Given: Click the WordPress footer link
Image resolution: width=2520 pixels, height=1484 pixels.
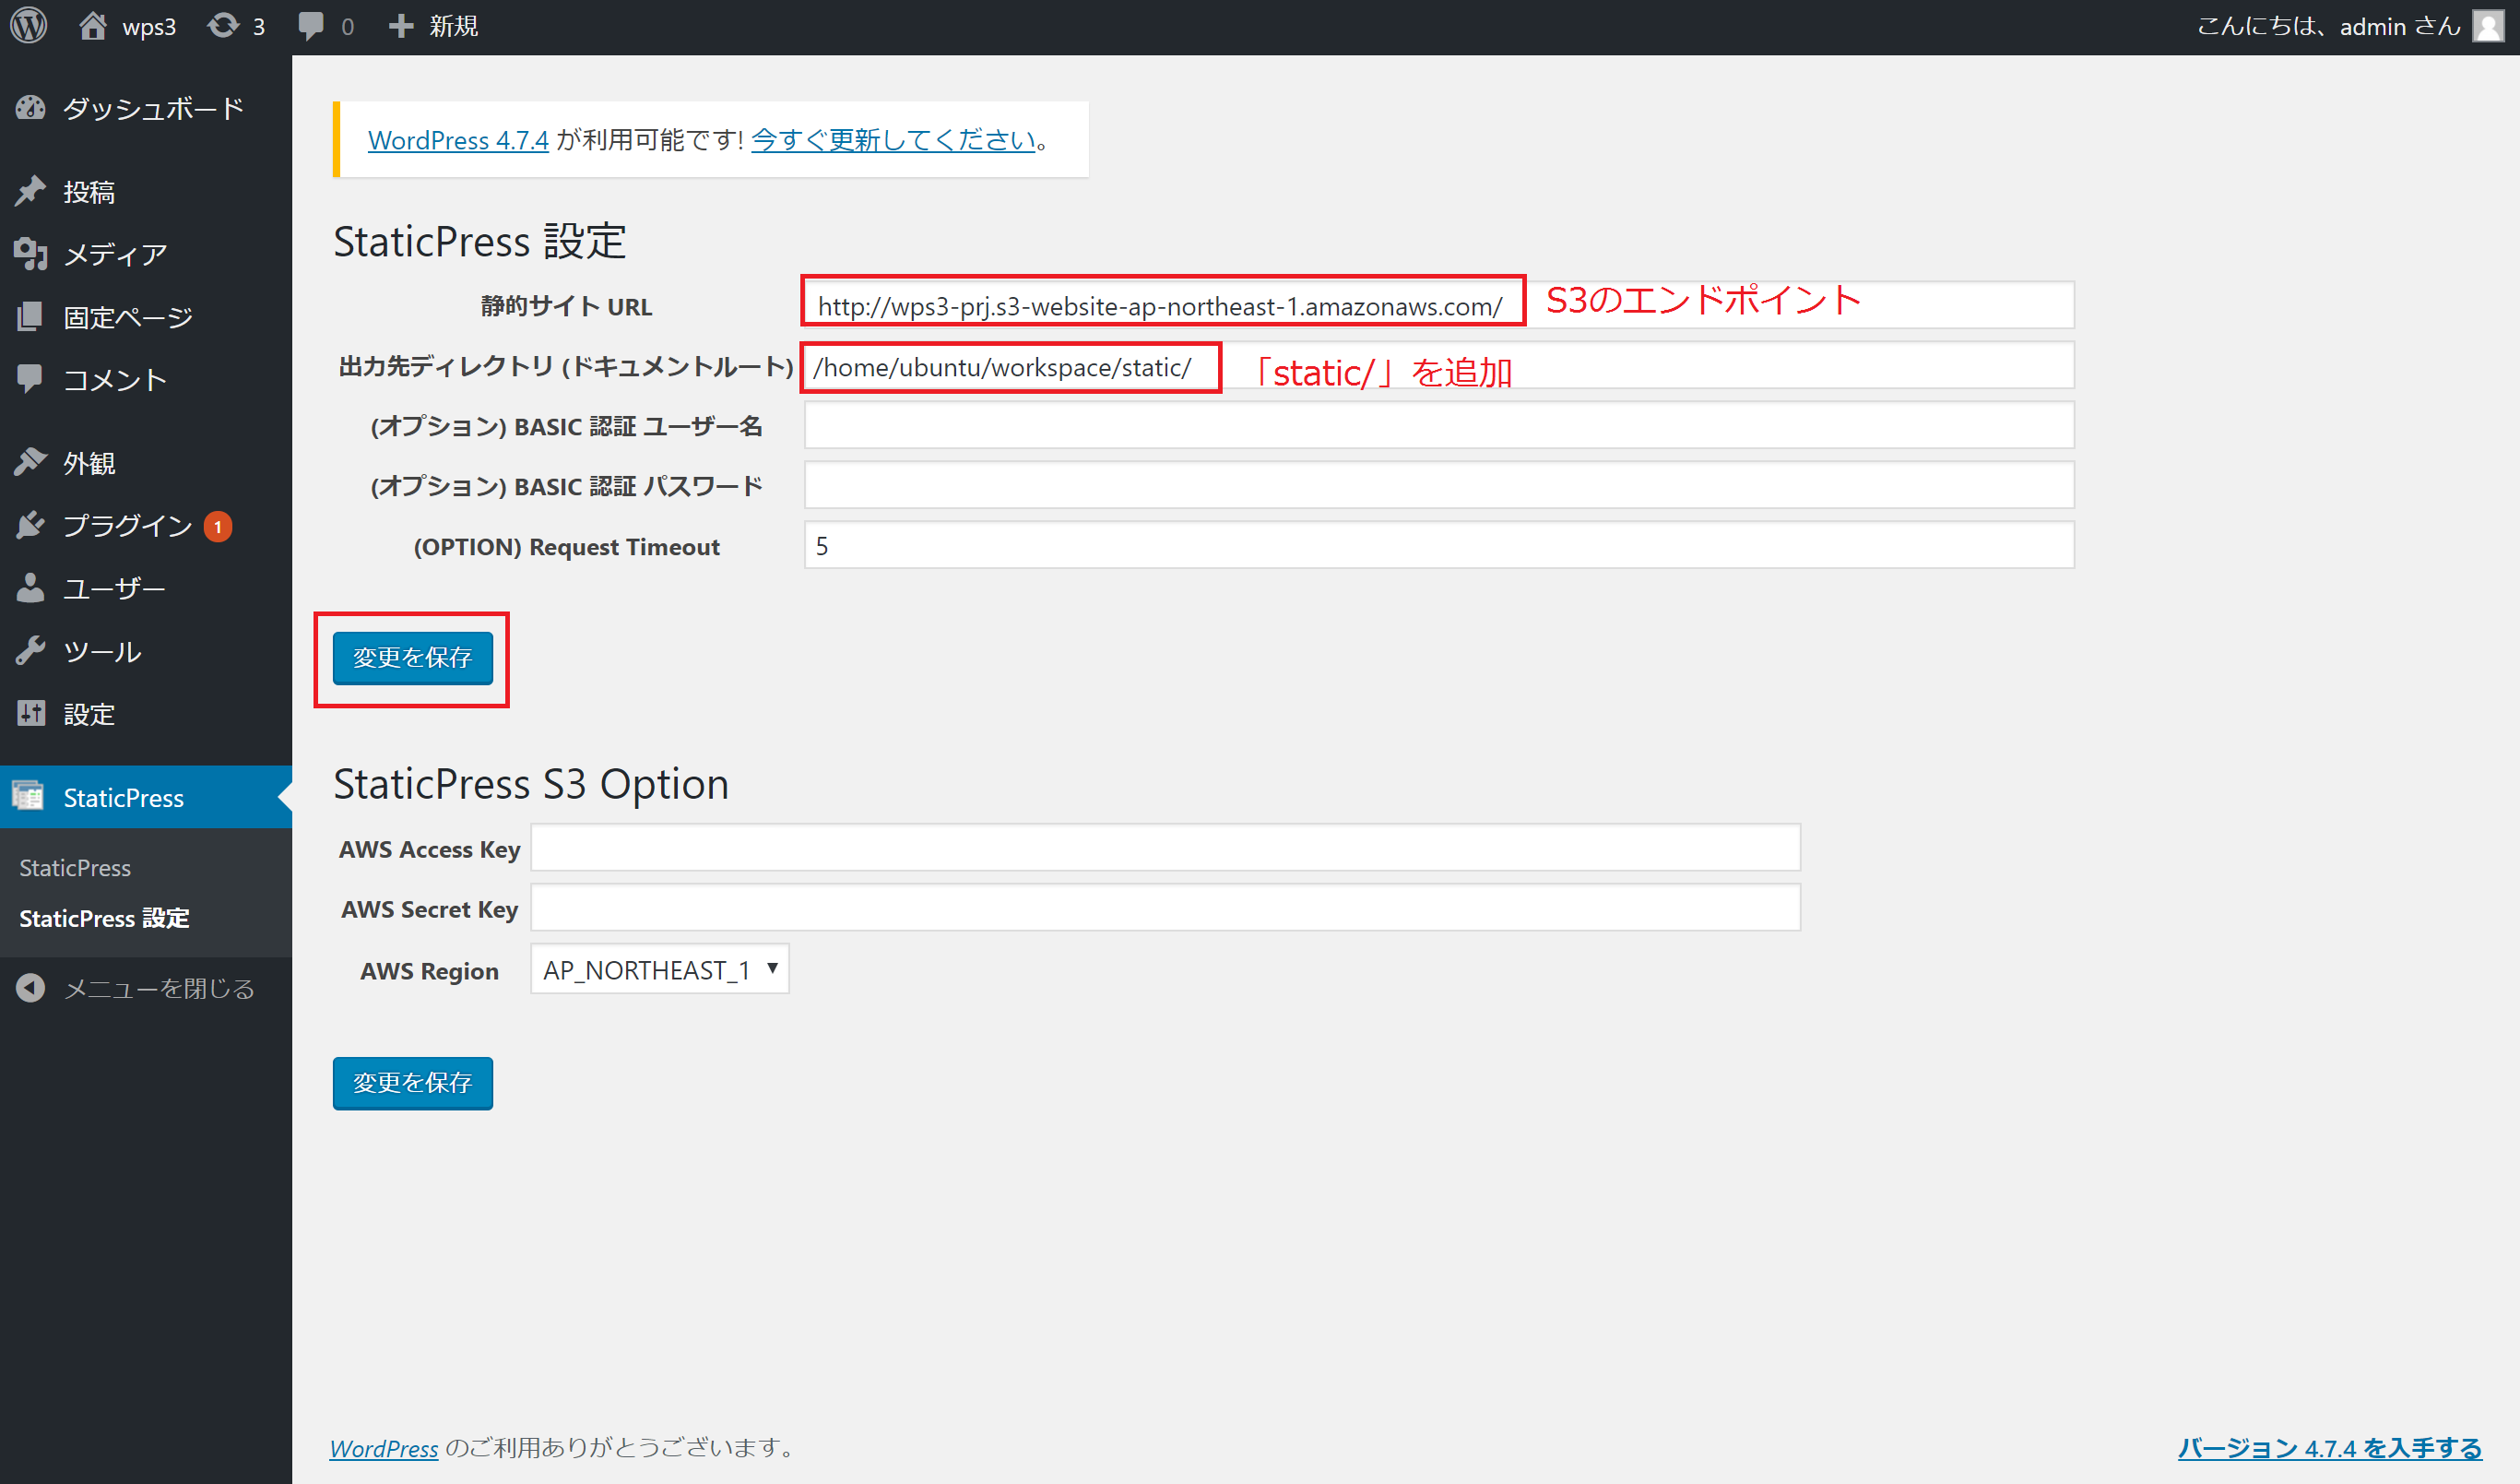Looking at the screenshot, I should click(x=384, y=1447).
